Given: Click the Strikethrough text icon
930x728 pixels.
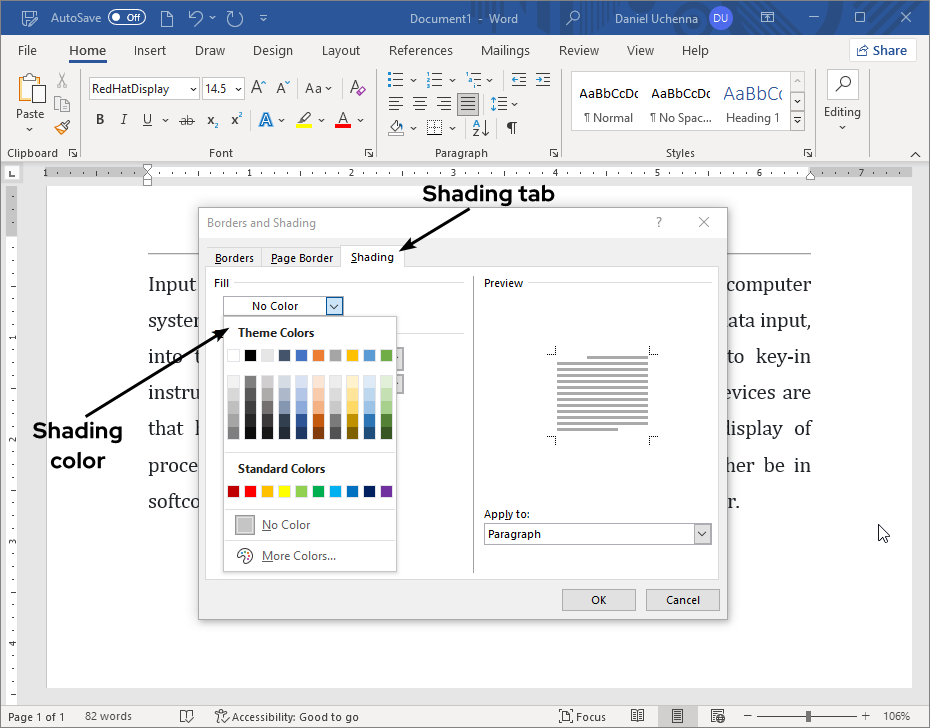Looking at the screenshot, I should coord(186,120).
